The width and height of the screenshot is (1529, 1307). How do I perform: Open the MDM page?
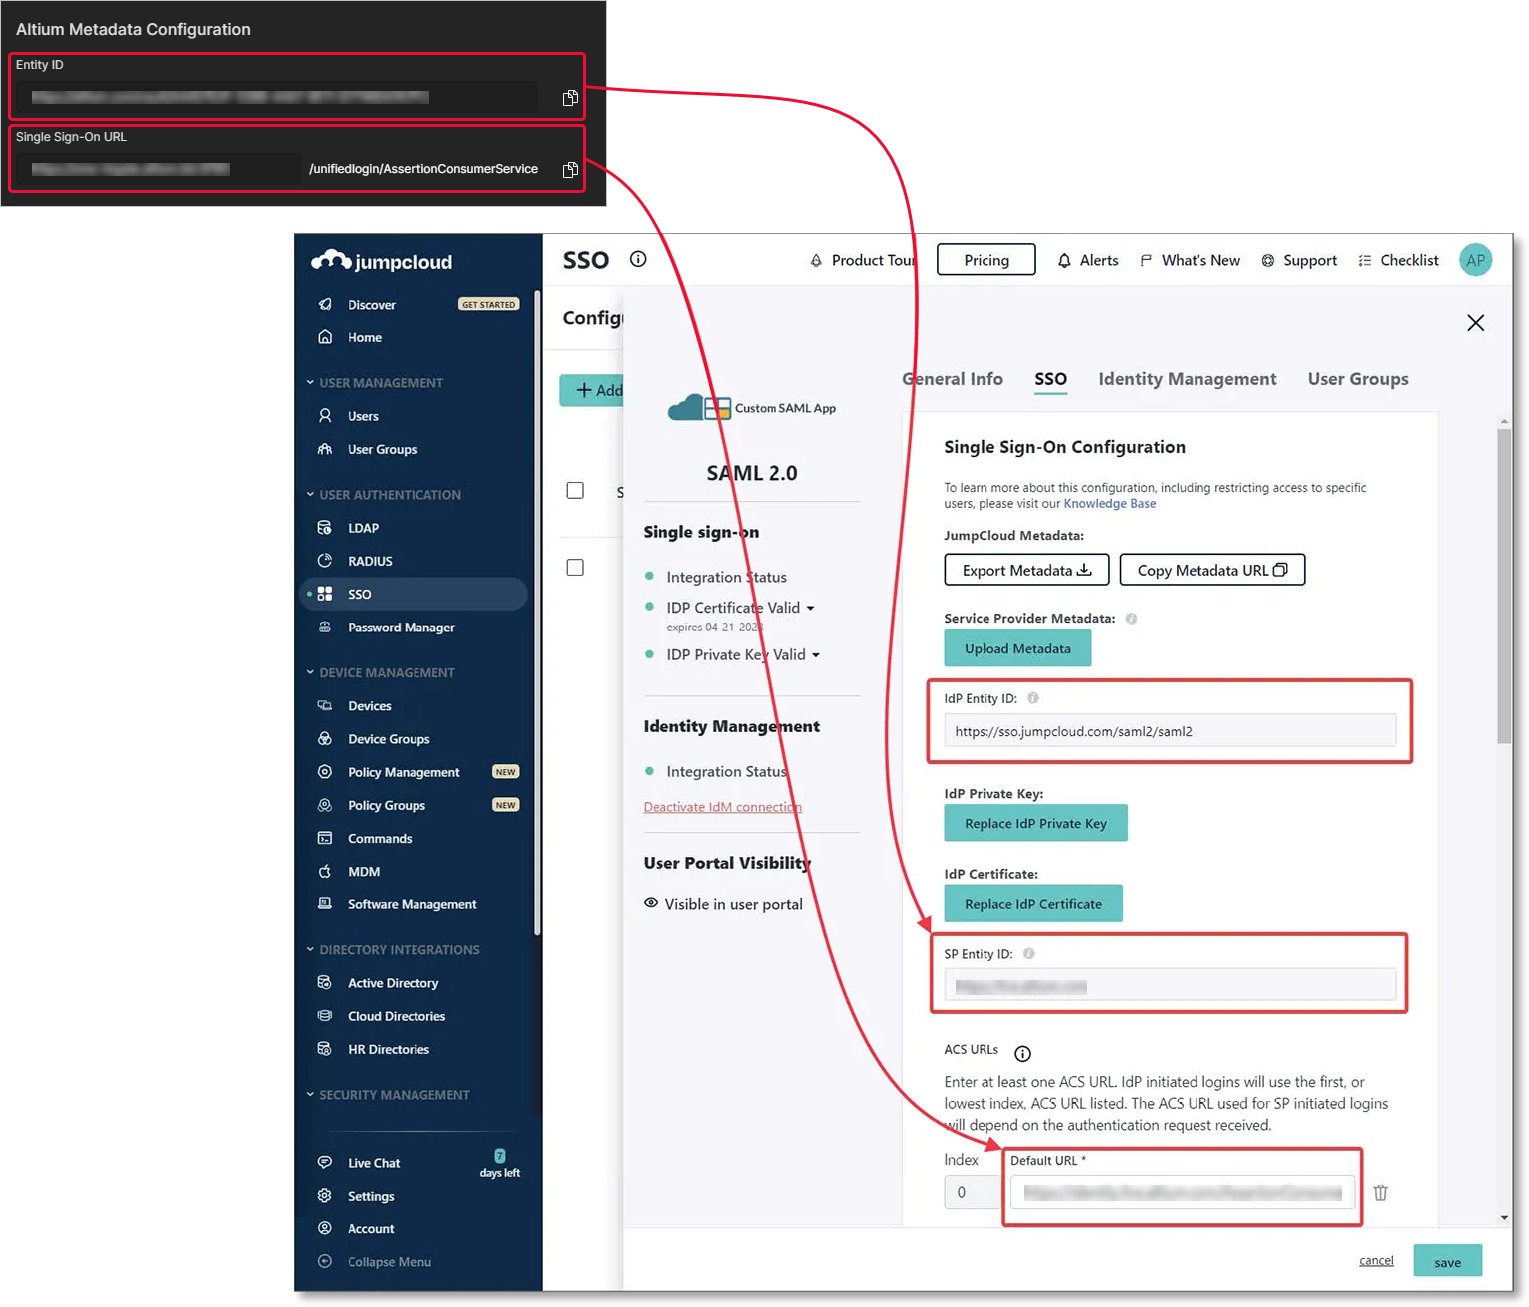coord(364,872)
